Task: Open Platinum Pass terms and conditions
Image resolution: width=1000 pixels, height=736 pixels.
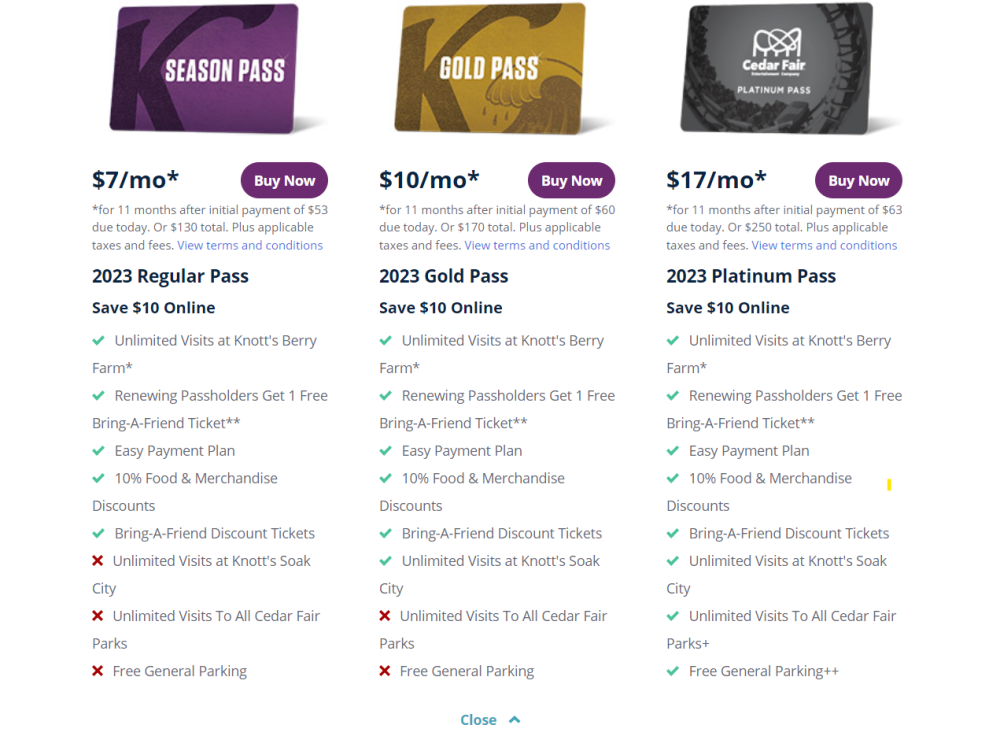Action: 824,245
